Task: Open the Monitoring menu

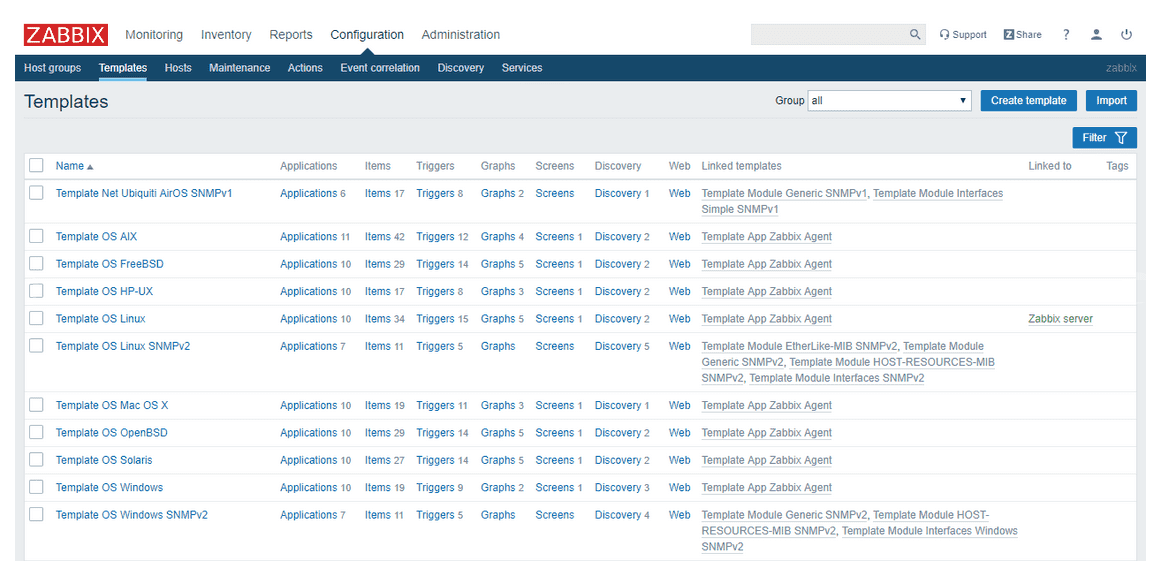Action: [x=154, y=35]
